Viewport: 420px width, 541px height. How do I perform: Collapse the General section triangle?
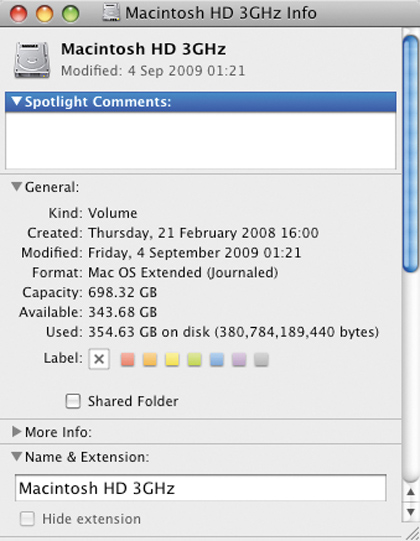pos(16,187)
